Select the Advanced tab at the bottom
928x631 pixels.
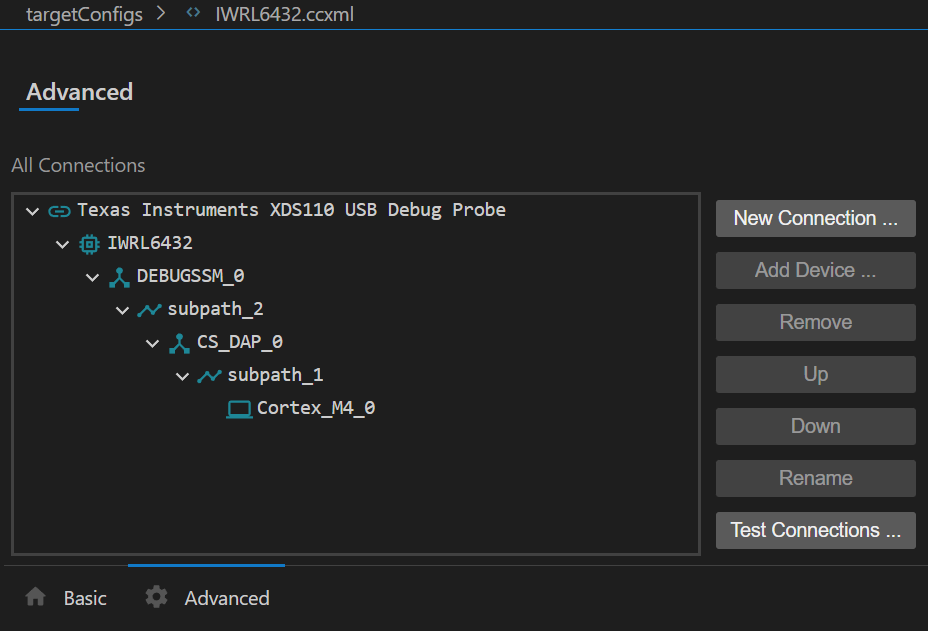[207, 598]
